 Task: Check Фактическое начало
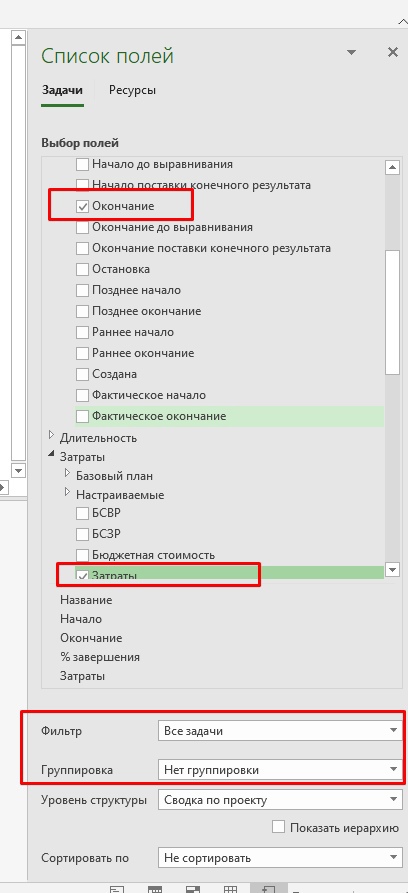pyautogui.click(x=83, y=395)
